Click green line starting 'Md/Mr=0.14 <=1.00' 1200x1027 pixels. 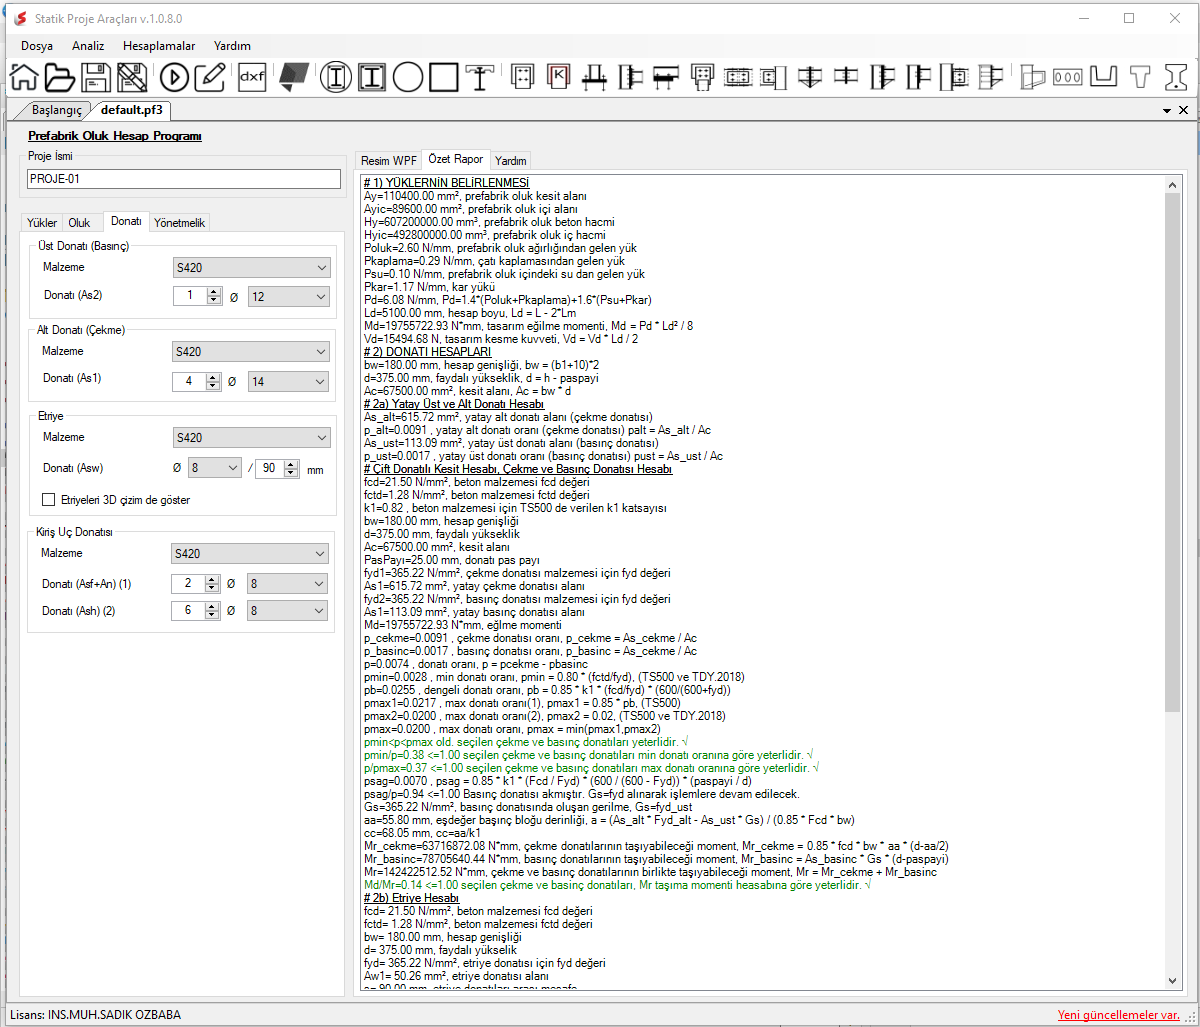618,886
